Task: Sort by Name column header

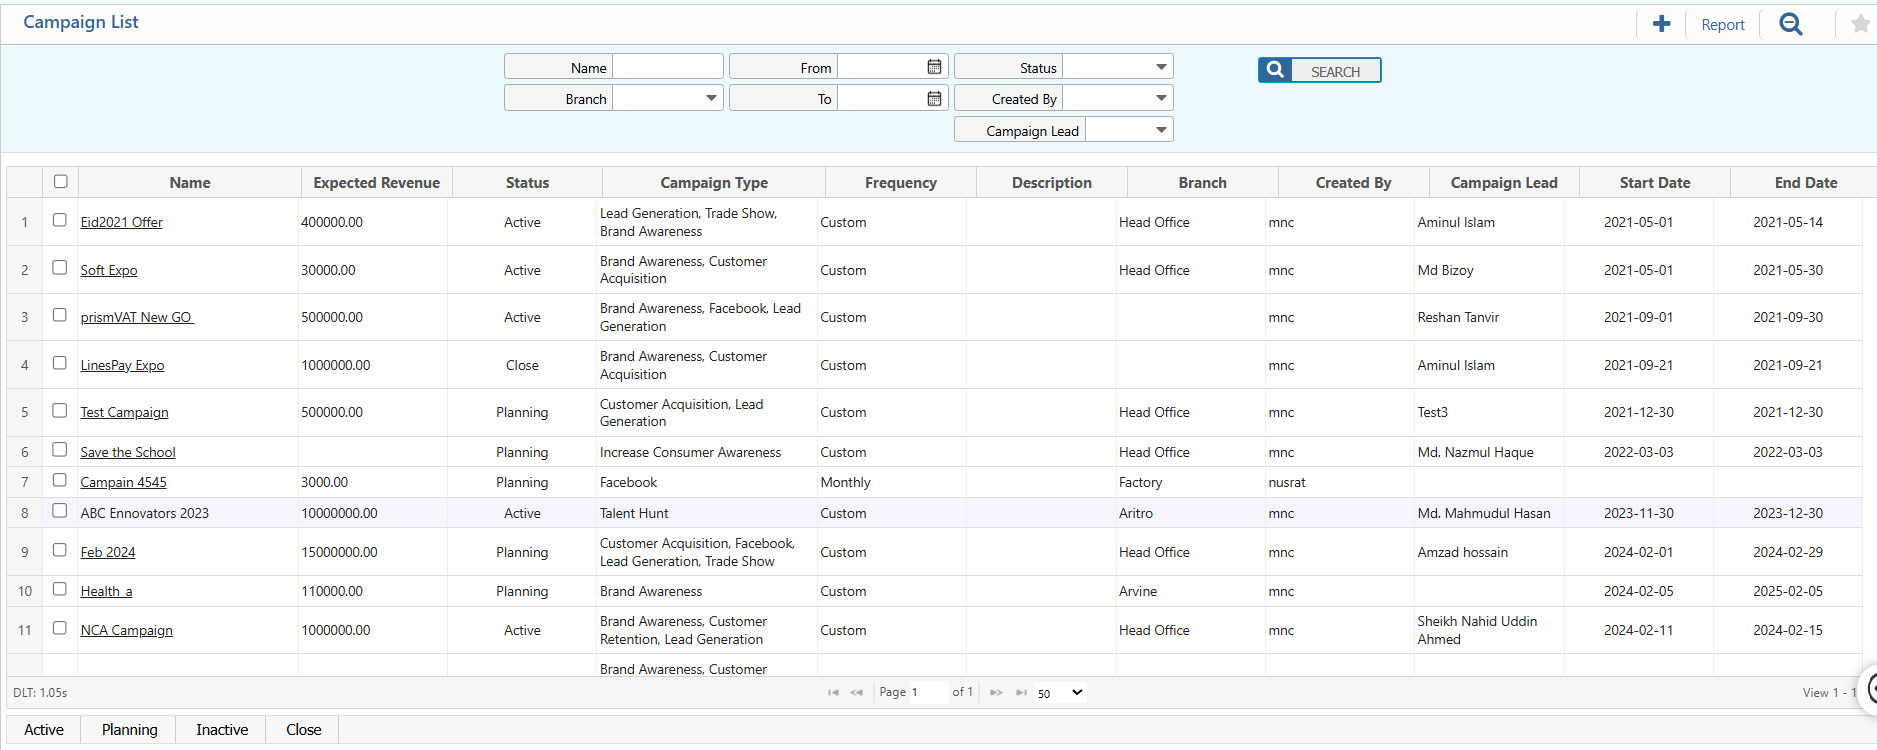Action: (190, 182)
